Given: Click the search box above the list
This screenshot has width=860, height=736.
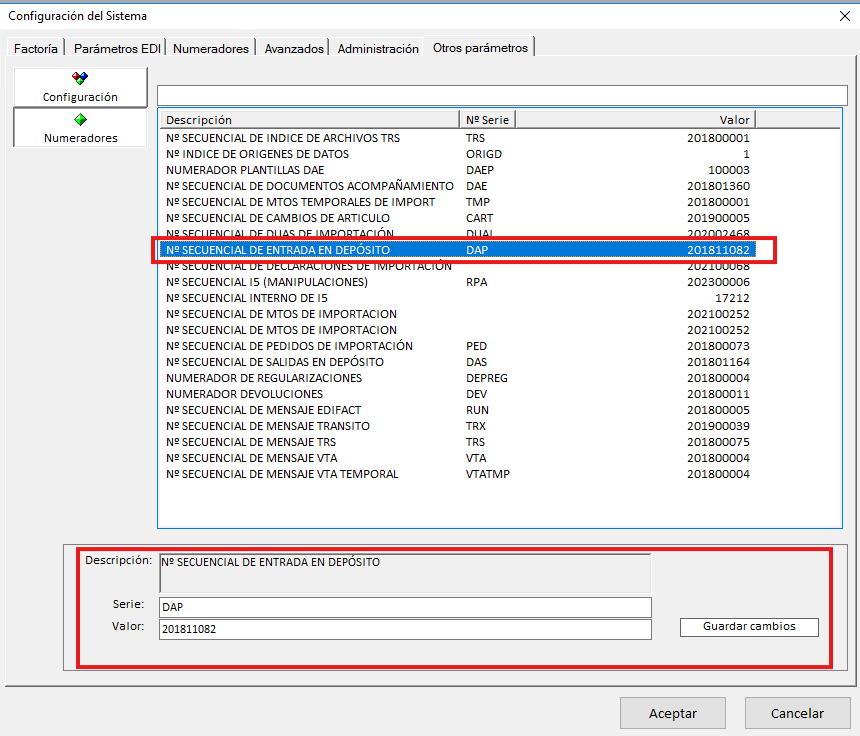Looking at the screenshot, I should 500,95.
